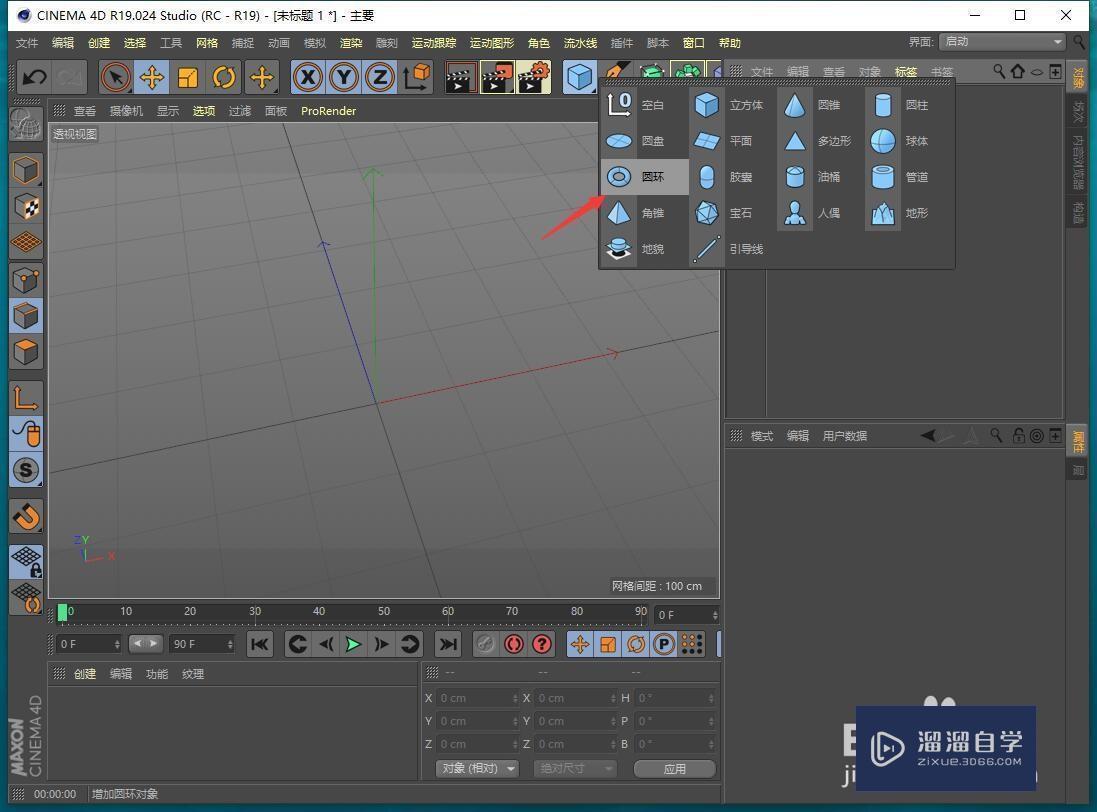1097x812 pixels.
Task: Open the 帮助 help menu
Action: (730, 43)
